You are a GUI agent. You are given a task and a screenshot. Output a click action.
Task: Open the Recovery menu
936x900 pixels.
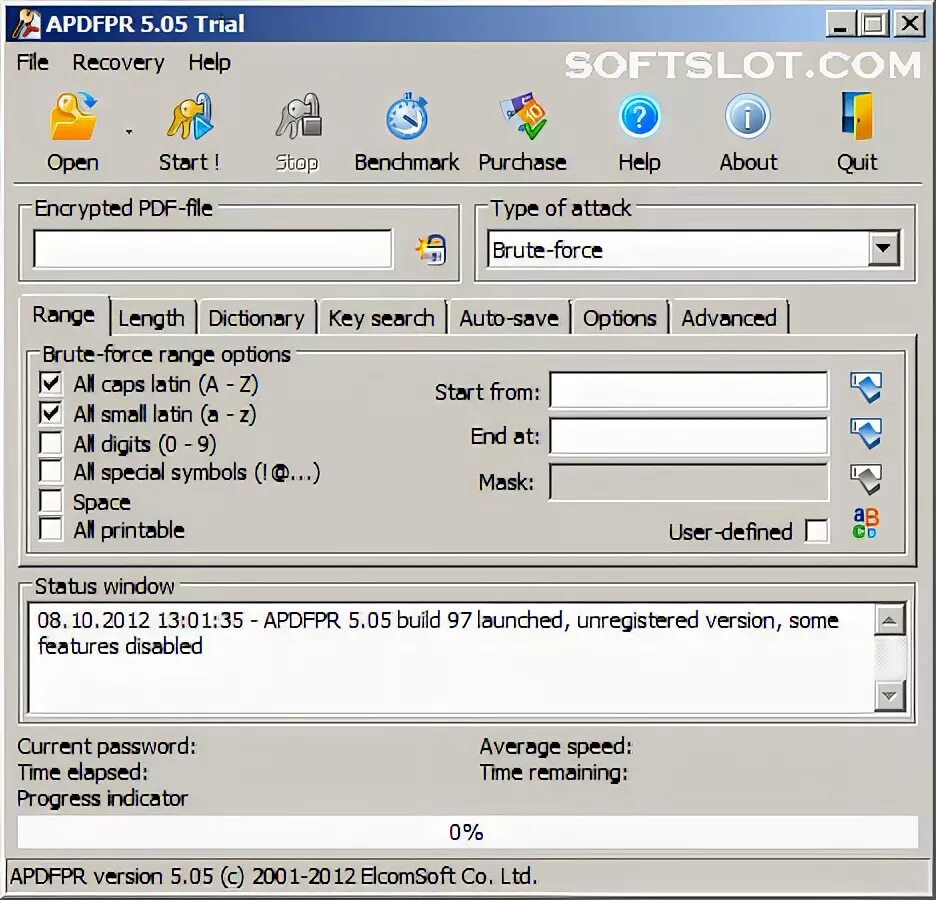(x=118, y=62)
